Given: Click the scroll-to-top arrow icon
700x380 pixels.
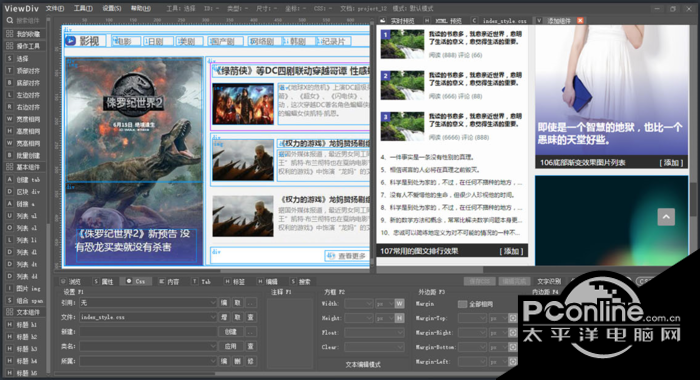Looking at the screenshot, I should tap(666, 217).
